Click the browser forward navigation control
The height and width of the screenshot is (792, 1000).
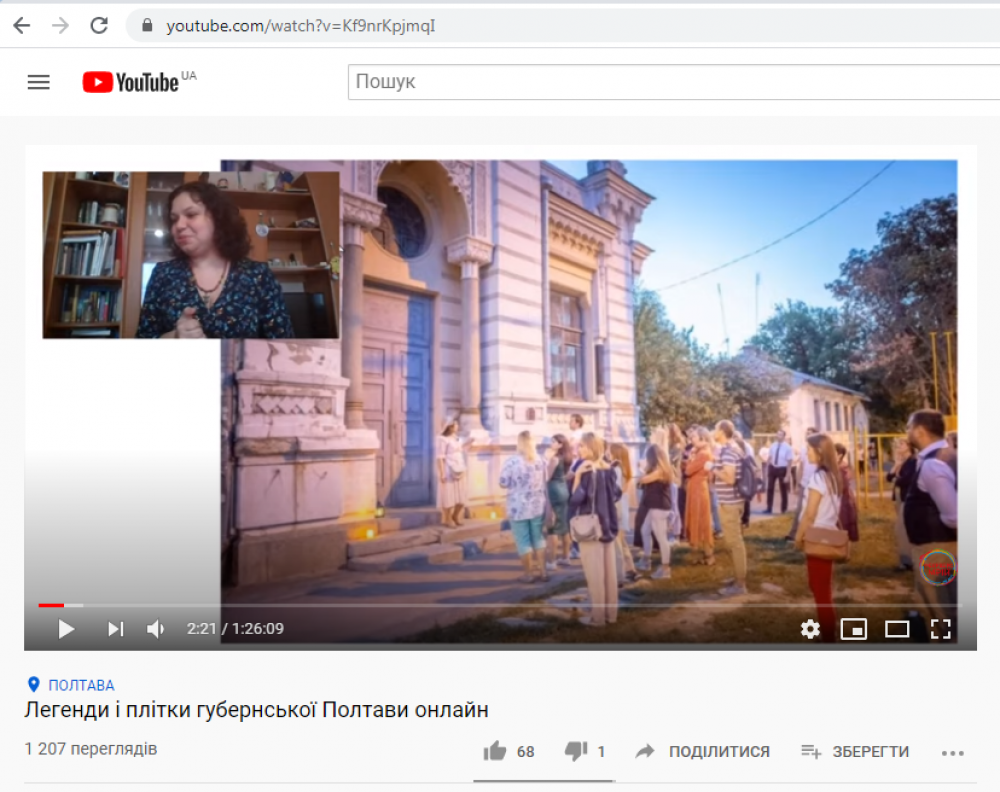pyautogui.click(x=59, y=25)
